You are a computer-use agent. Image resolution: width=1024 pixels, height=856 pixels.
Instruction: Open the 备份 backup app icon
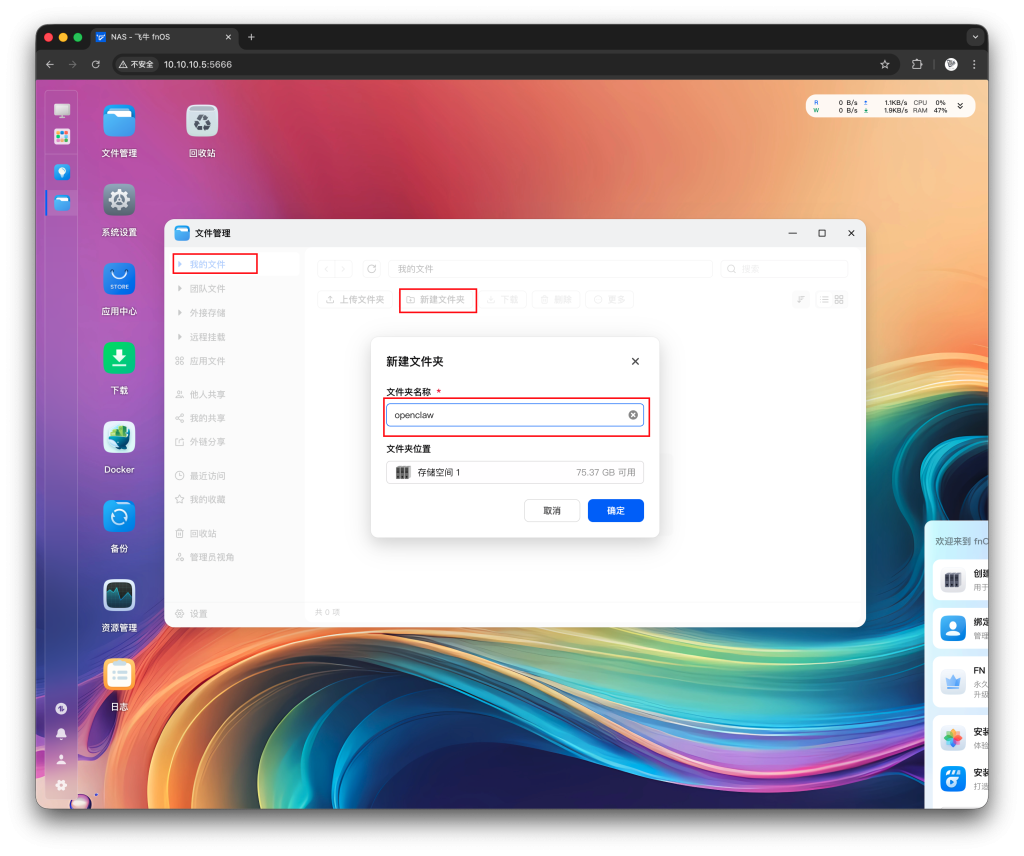[119, 517]
